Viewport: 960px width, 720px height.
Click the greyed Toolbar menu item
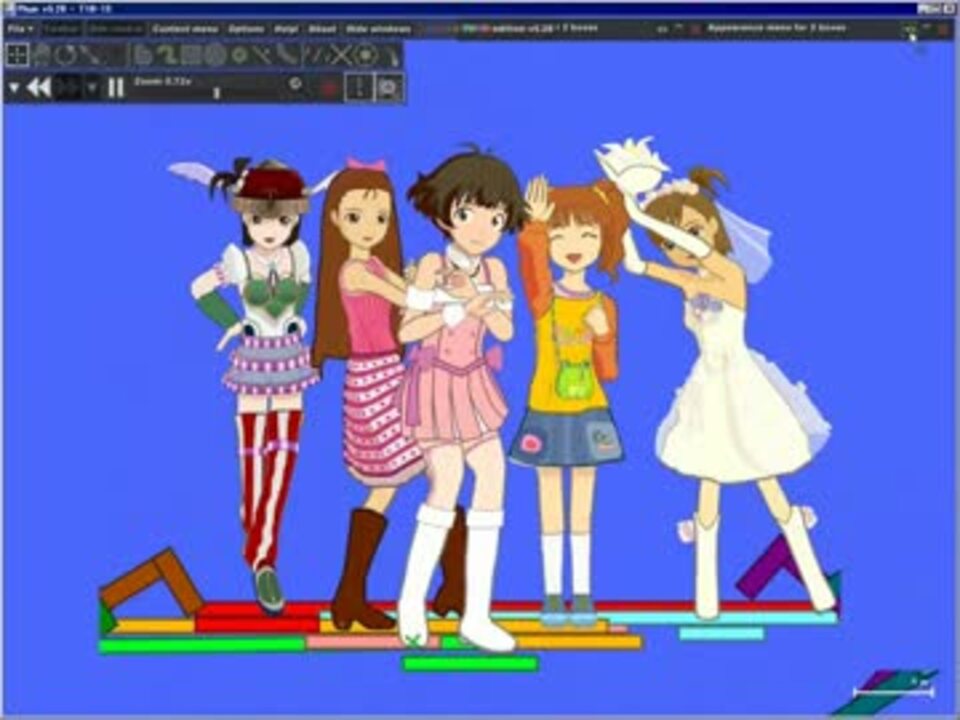(61, 29)
